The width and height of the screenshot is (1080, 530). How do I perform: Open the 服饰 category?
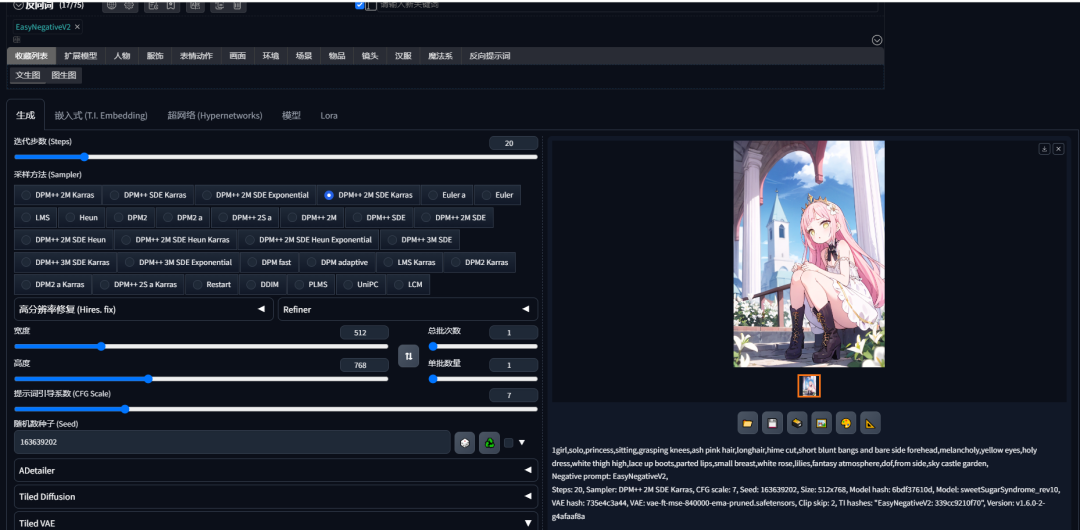pos(155,56)
